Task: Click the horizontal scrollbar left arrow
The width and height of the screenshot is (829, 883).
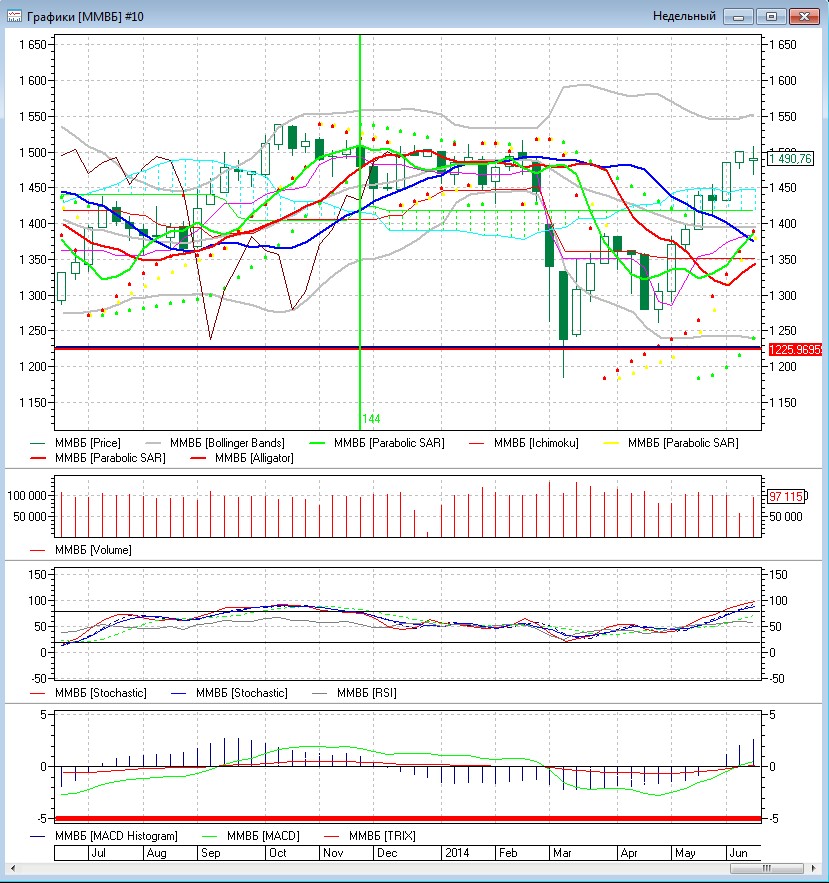Action: click(12, 868)
